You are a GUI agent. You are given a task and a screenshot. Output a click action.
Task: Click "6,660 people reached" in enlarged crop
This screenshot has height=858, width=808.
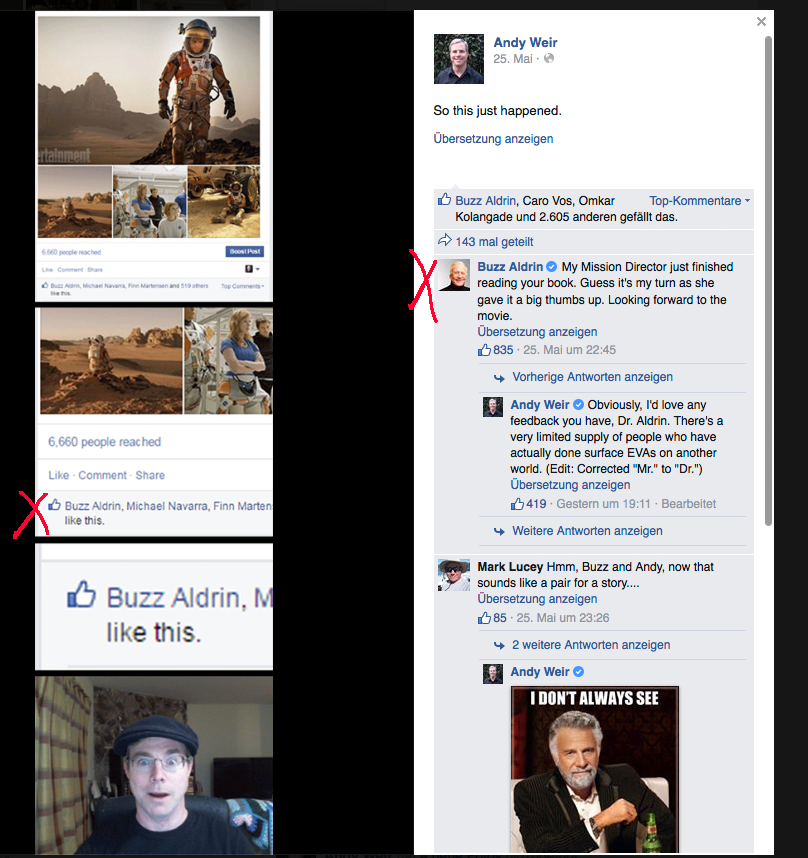click(x=104, y=442)
